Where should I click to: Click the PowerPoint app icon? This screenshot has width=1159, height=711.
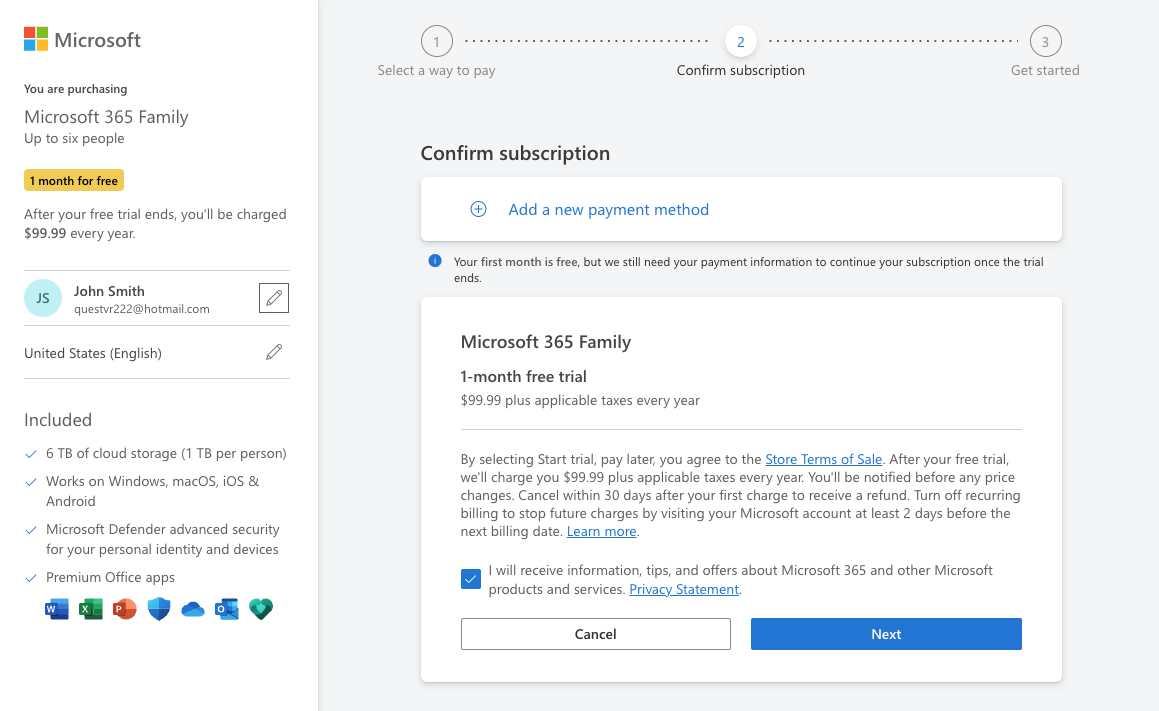[x=125, y=609]
